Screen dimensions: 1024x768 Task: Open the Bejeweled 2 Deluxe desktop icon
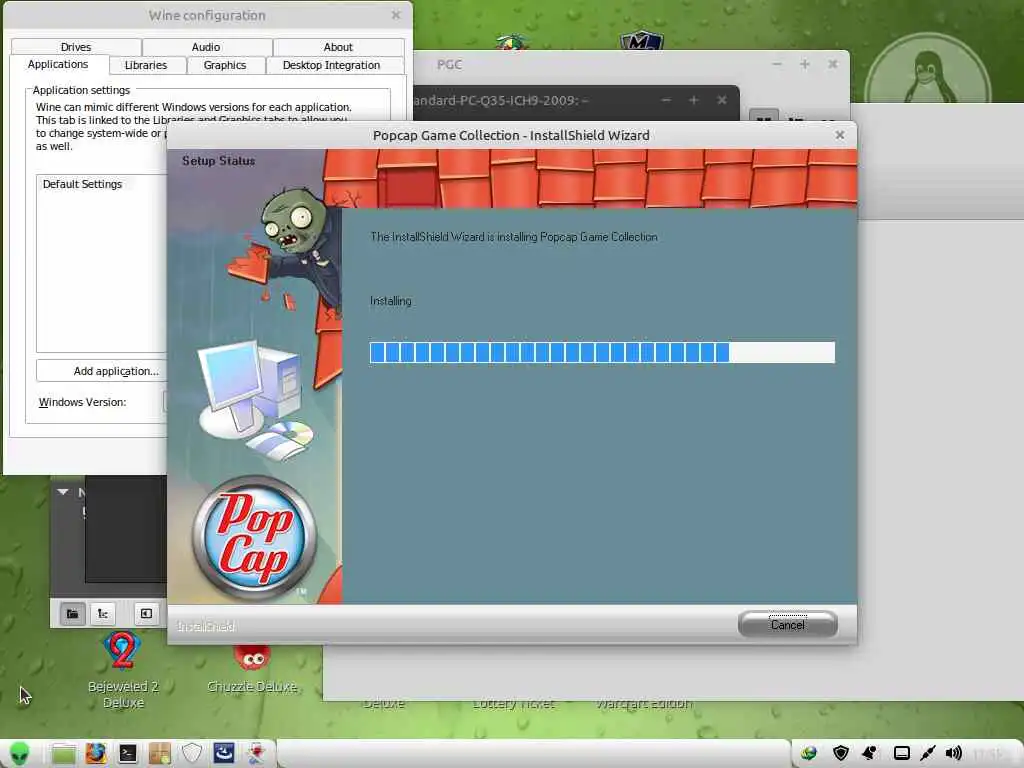123,670
